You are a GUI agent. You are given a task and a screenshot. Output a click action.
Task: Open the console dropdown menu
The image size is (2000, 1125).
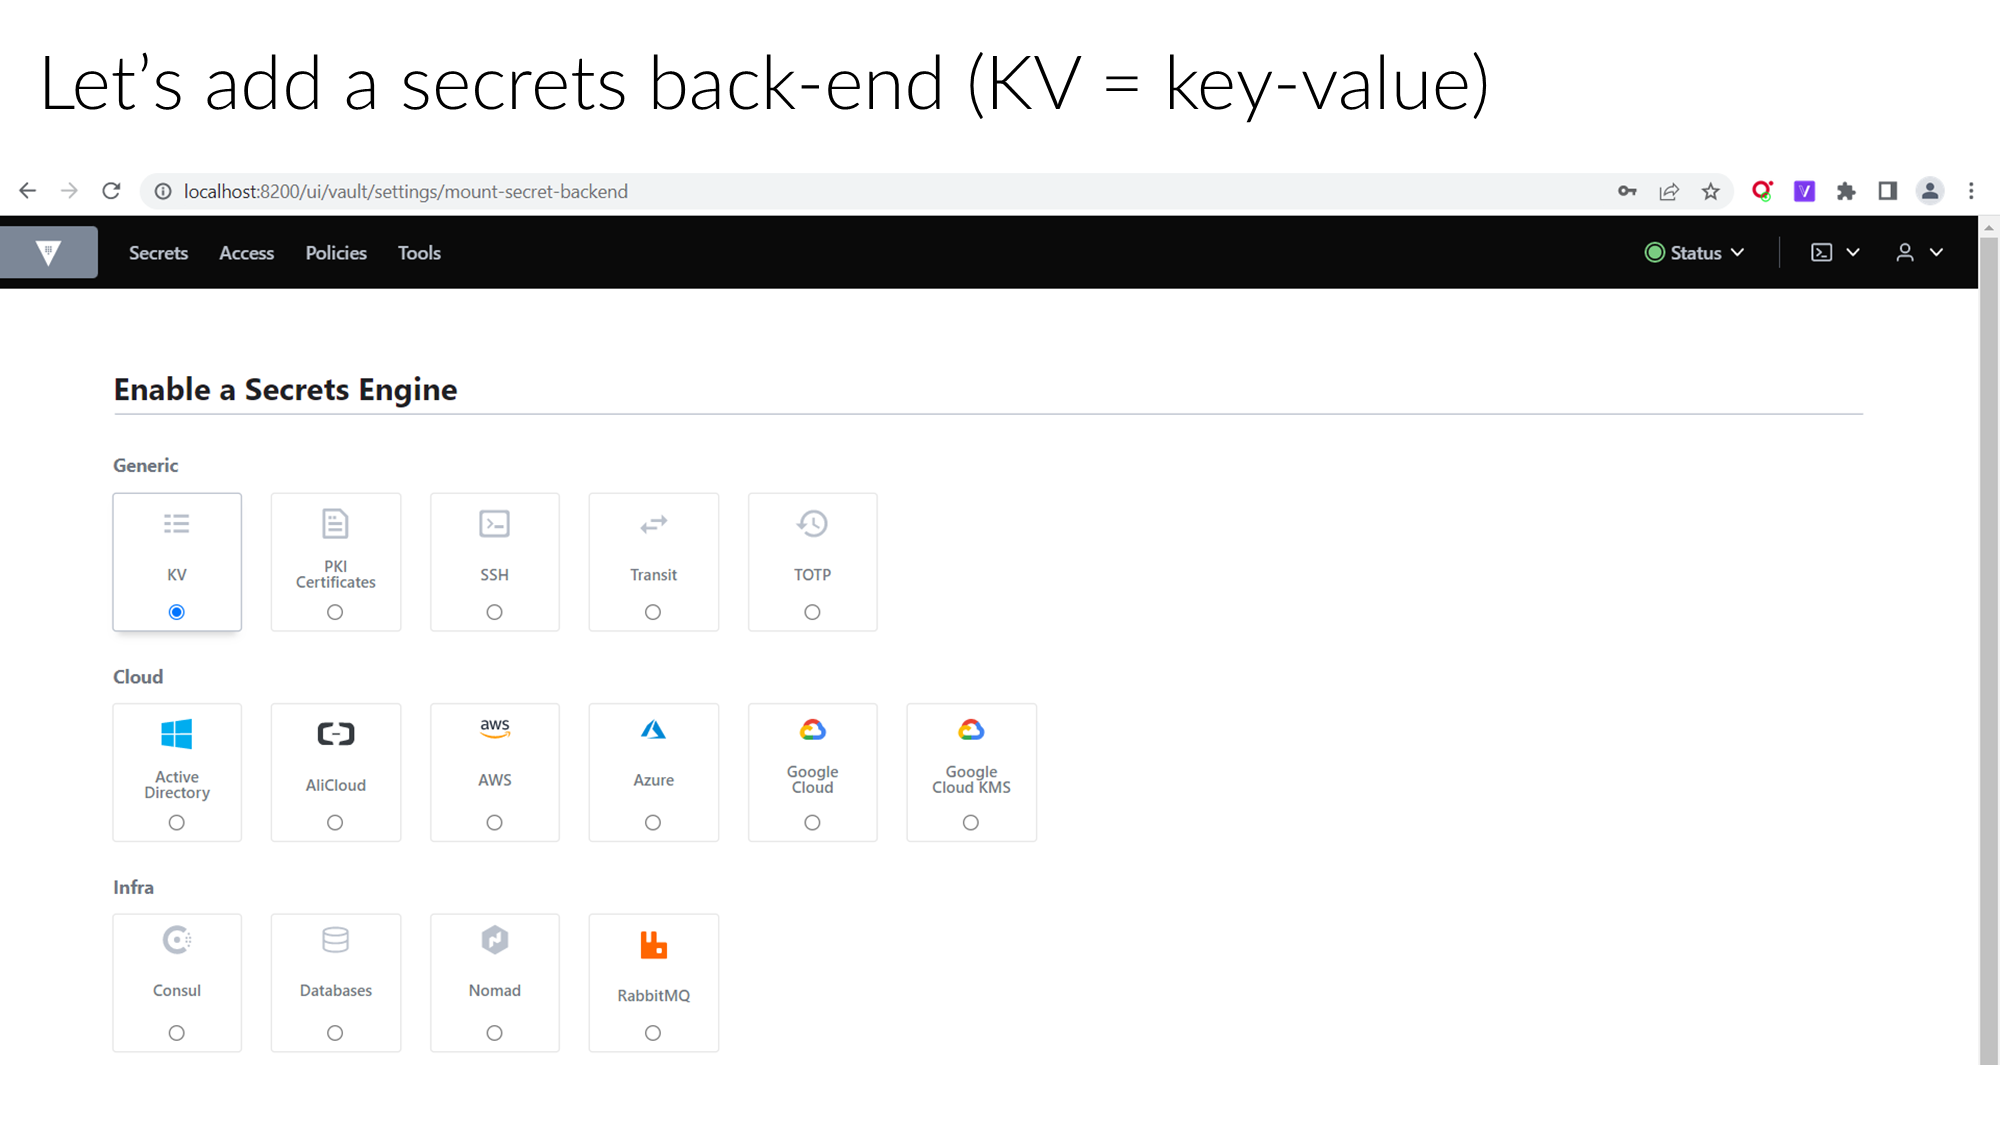(1835, 253)
